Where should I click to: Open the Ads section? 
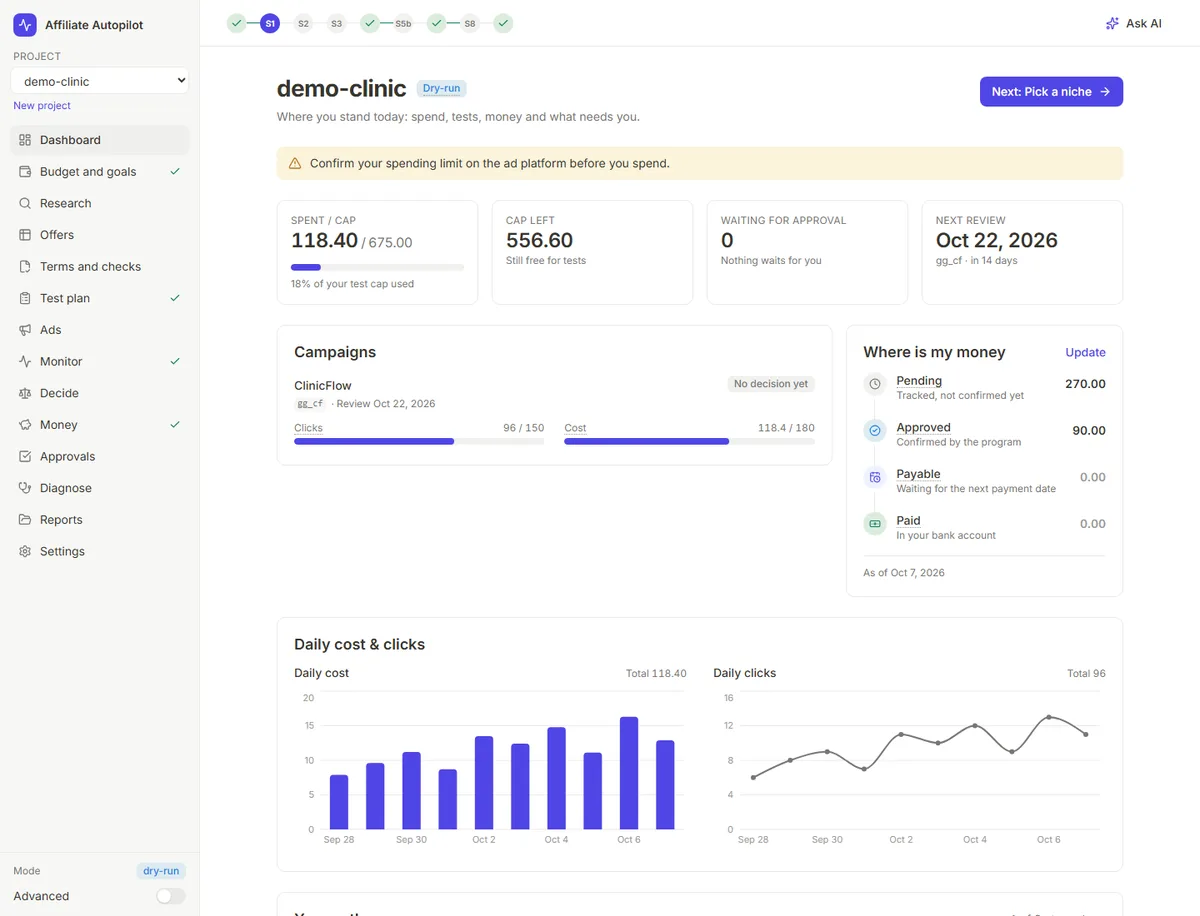(x=100, y=330)
